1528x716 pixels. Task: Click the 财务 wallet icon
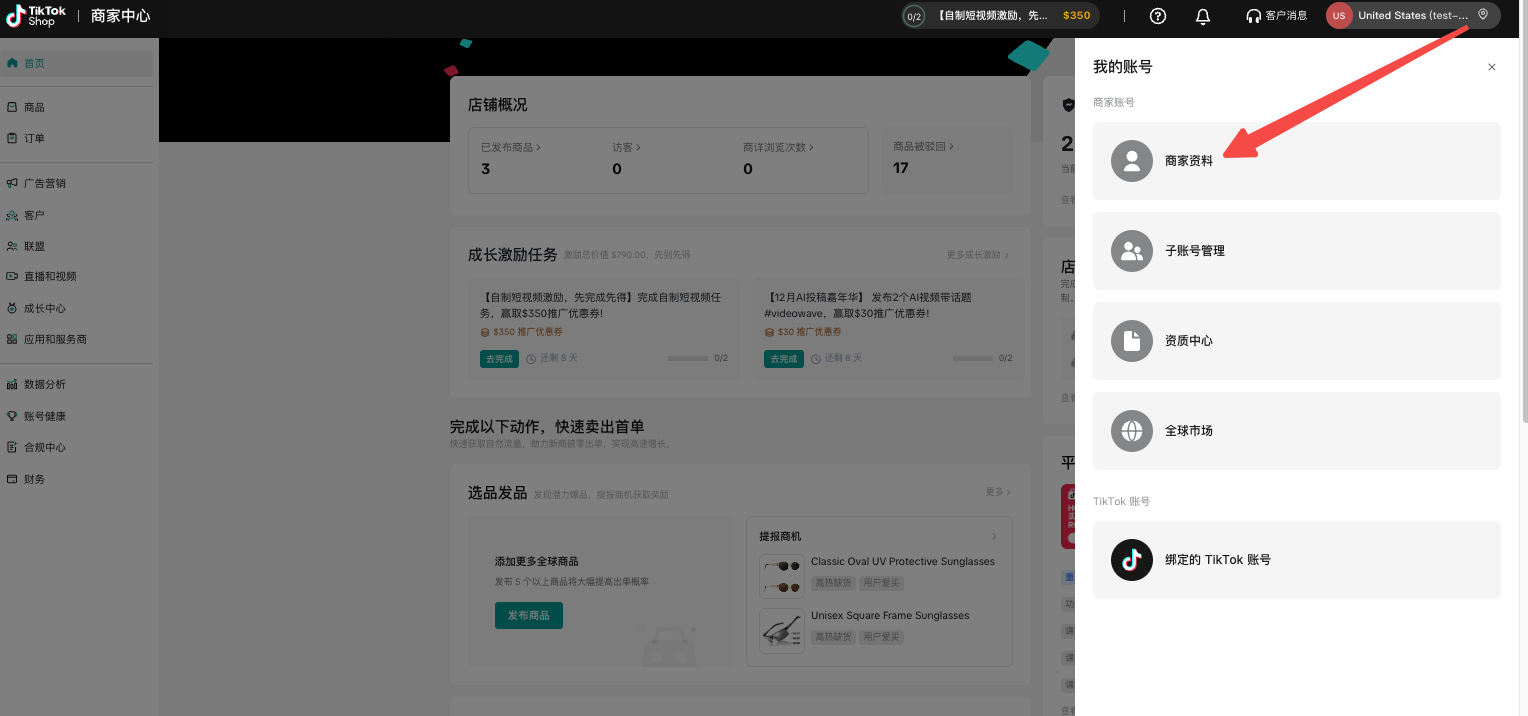click(12, 479)
